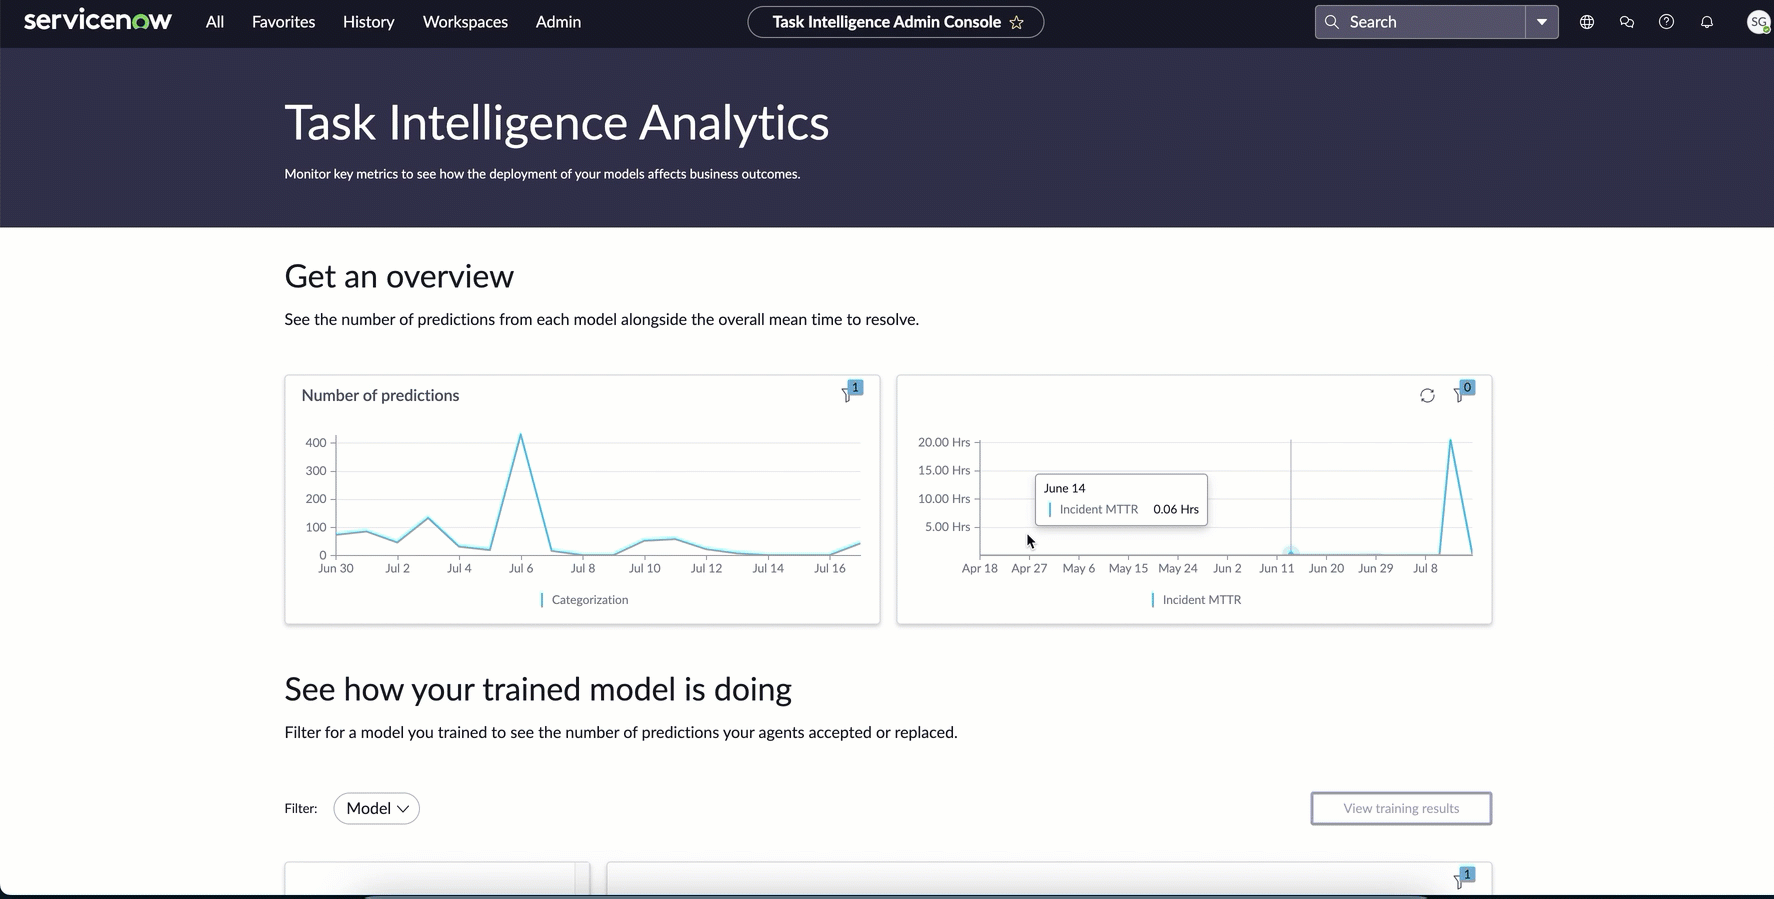Open the History menu
Image resolution: width=1774 pixels, height=899 pixels.
pyautogui.click(x=368, y=22)
